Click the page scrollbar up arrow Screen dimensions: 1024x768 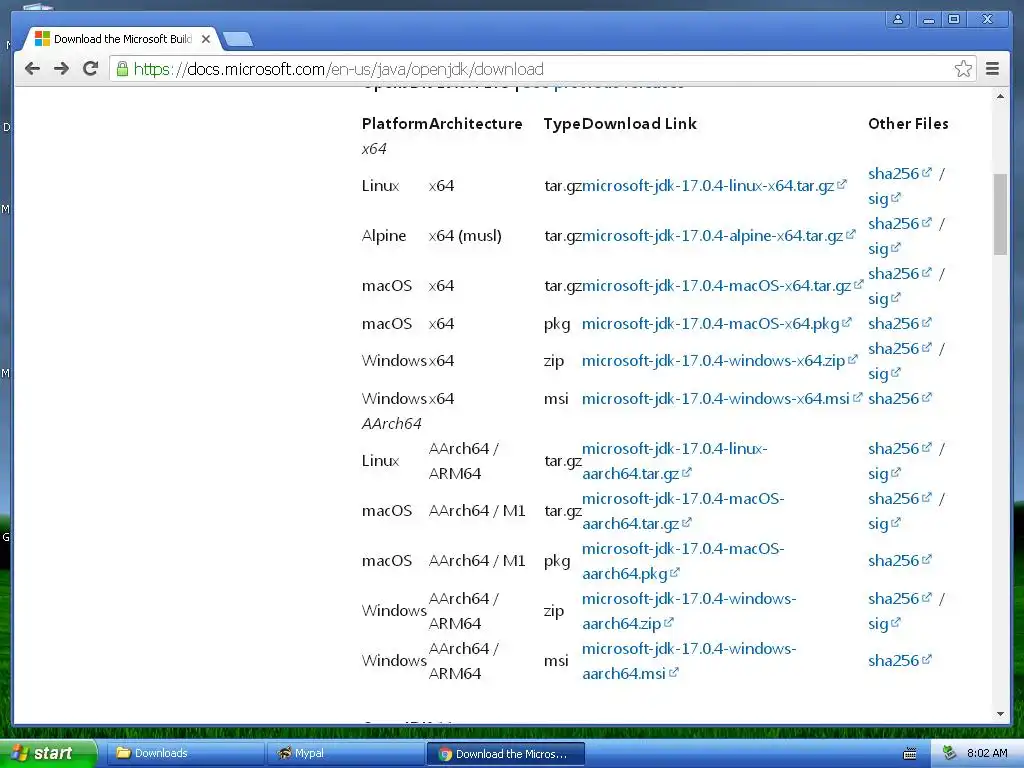pos(1000,97)
